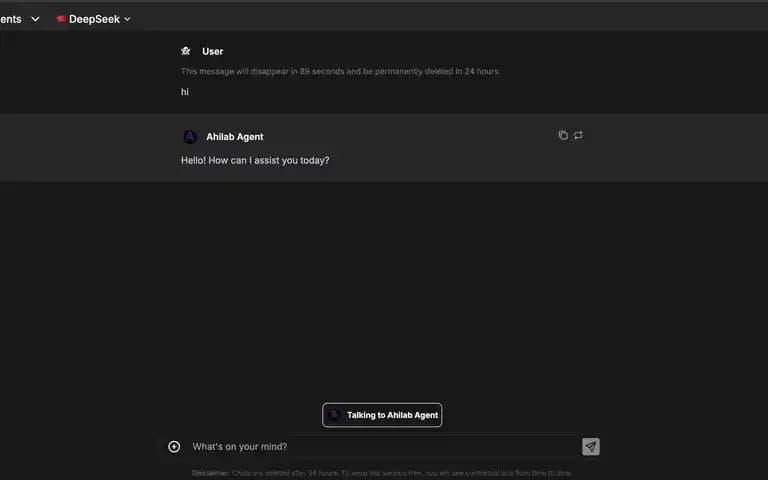Click the small chevron right of DeepSeek
The height and width of the screenshot is (480, 768).
127,19
